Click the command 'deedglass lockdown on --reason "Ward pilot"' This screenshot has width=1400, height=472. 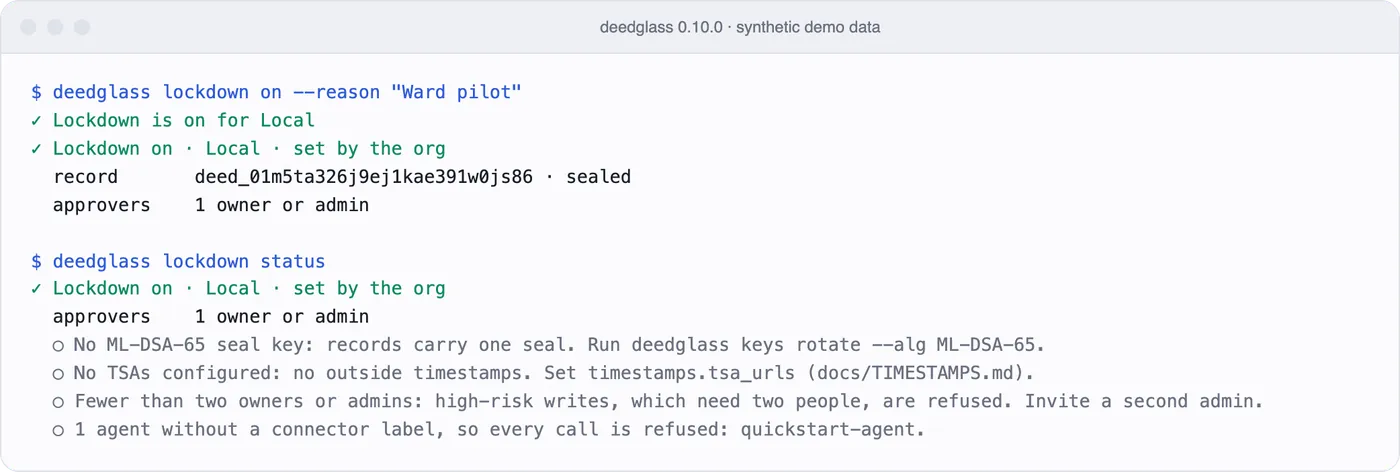[x=287, y=92]
